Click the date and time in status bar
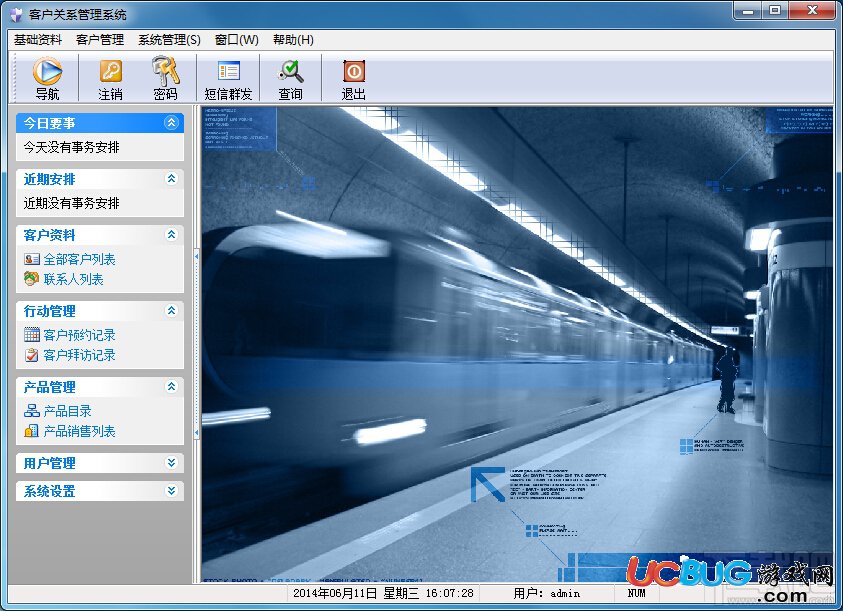The image size is (843, 611). pos(383,593)
